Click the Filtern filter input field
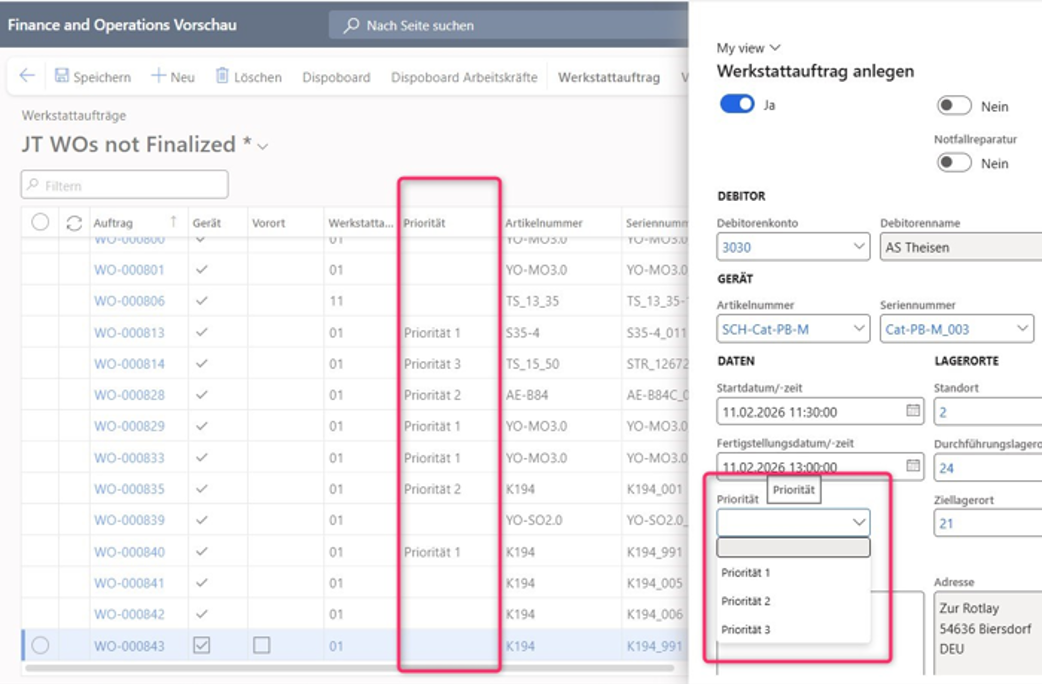Image resolution: width=1043 pixels, height=684 pixels. (125, 185)
